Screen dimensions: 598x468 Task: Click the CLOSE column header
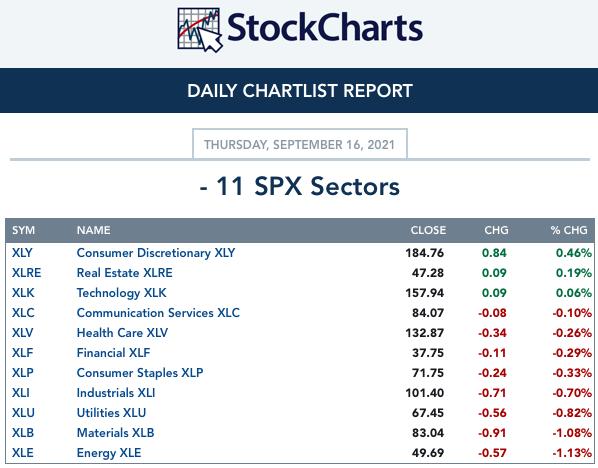click(x=428, y=230)
